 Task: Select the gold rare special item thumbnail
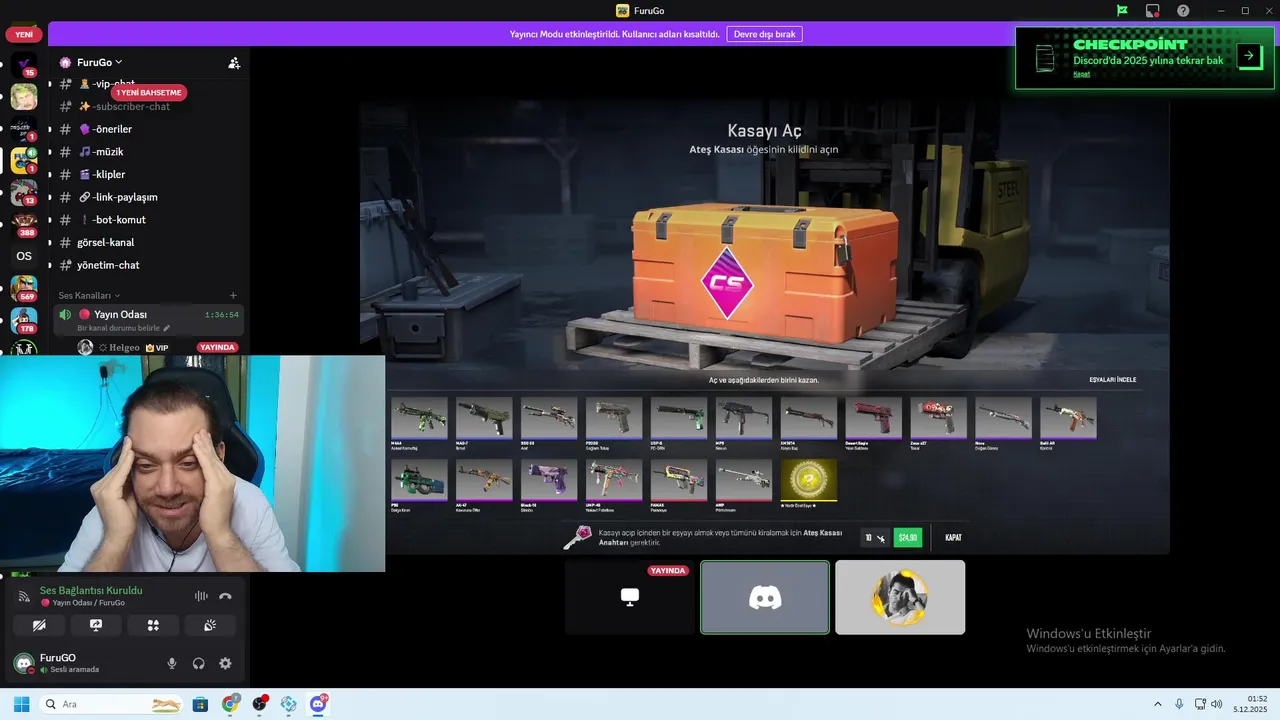click(x=809, y=480)
